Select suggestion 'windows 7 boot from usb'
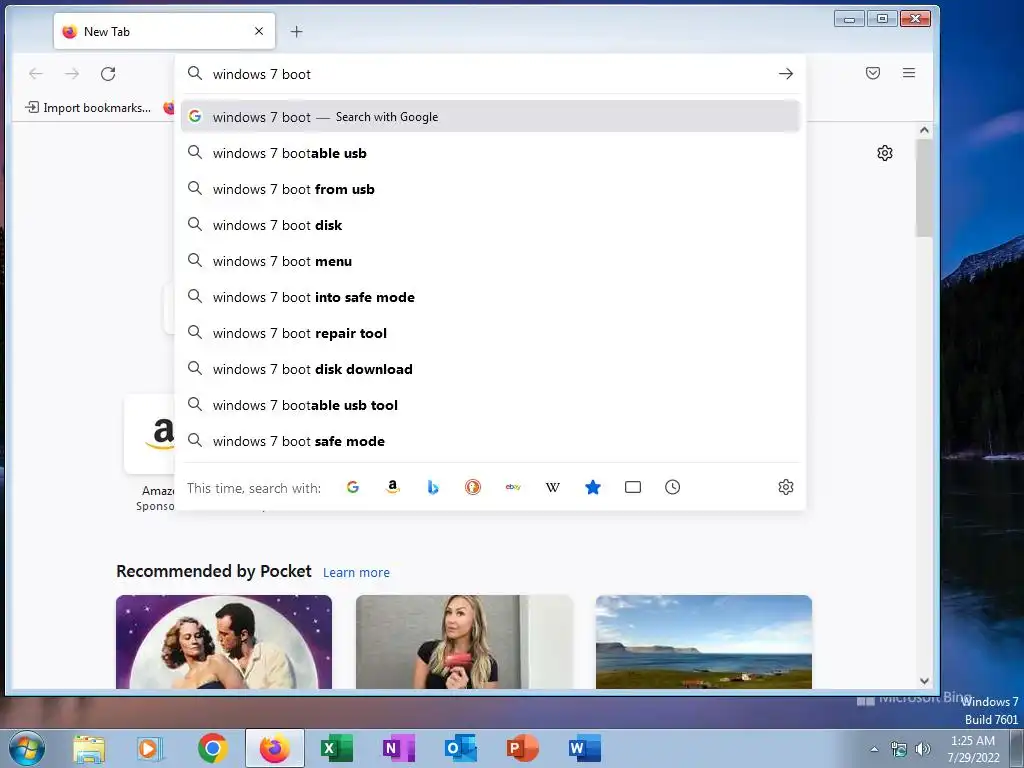The height and width of the screenshot is (768, 1024). [x=490, y=189]
